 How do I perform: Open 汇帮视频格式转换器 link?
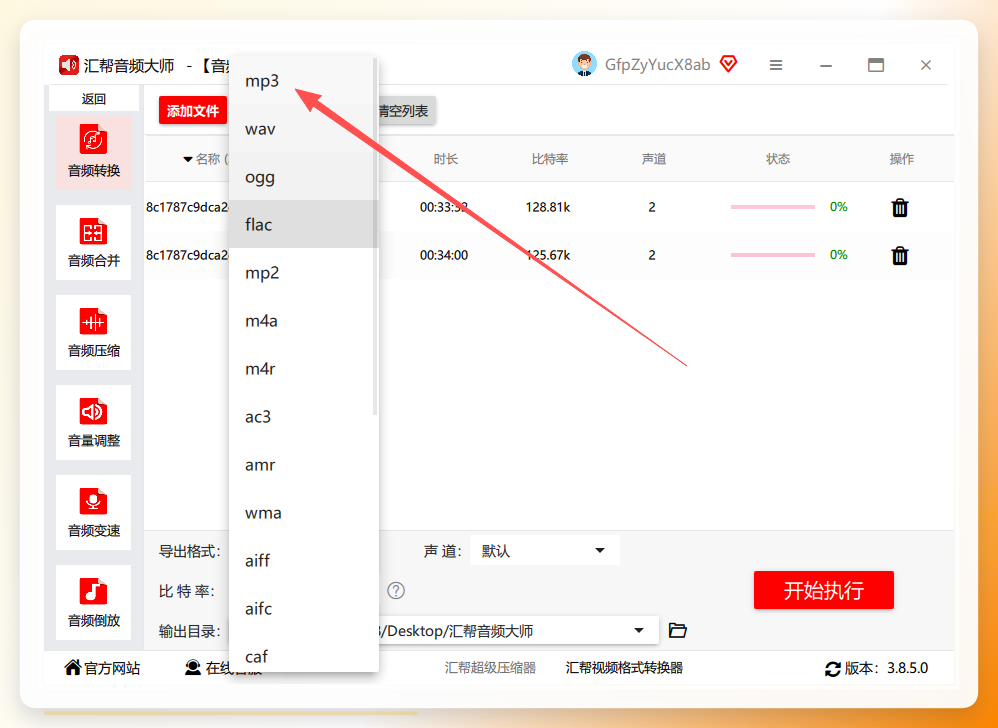[624, 668]
